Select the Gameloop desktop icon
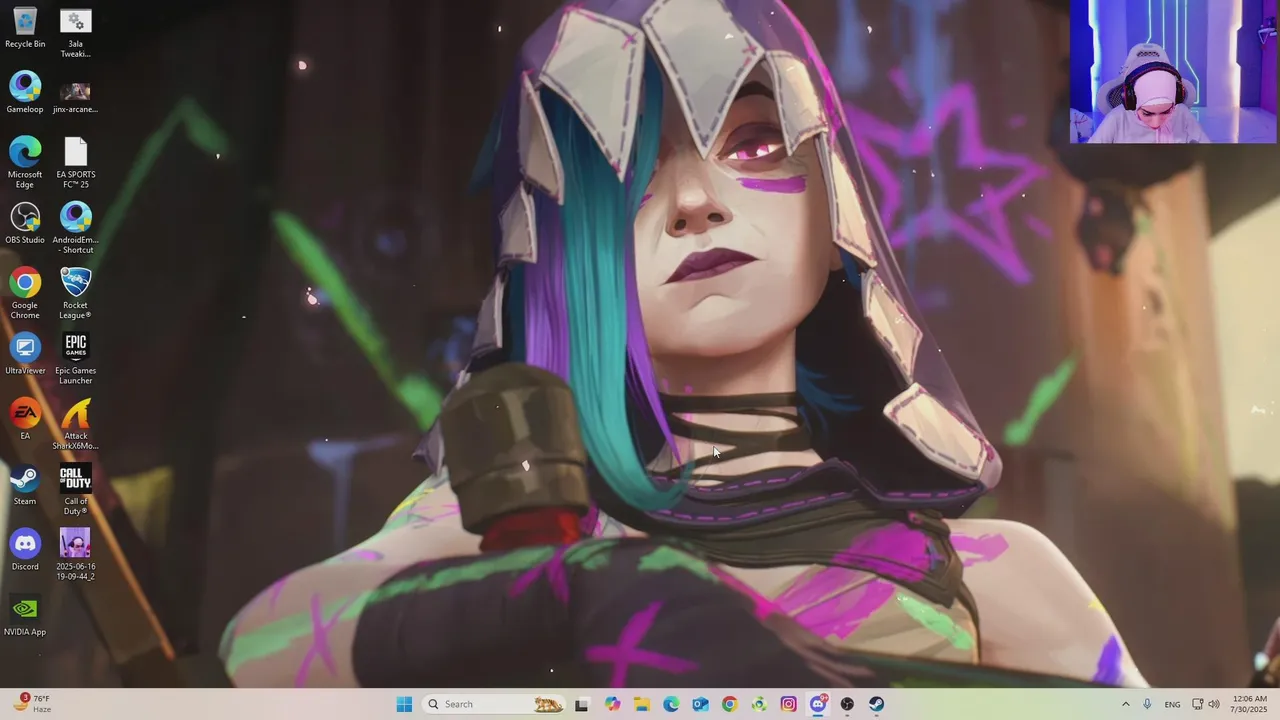1280x720 pixels. 25,93
